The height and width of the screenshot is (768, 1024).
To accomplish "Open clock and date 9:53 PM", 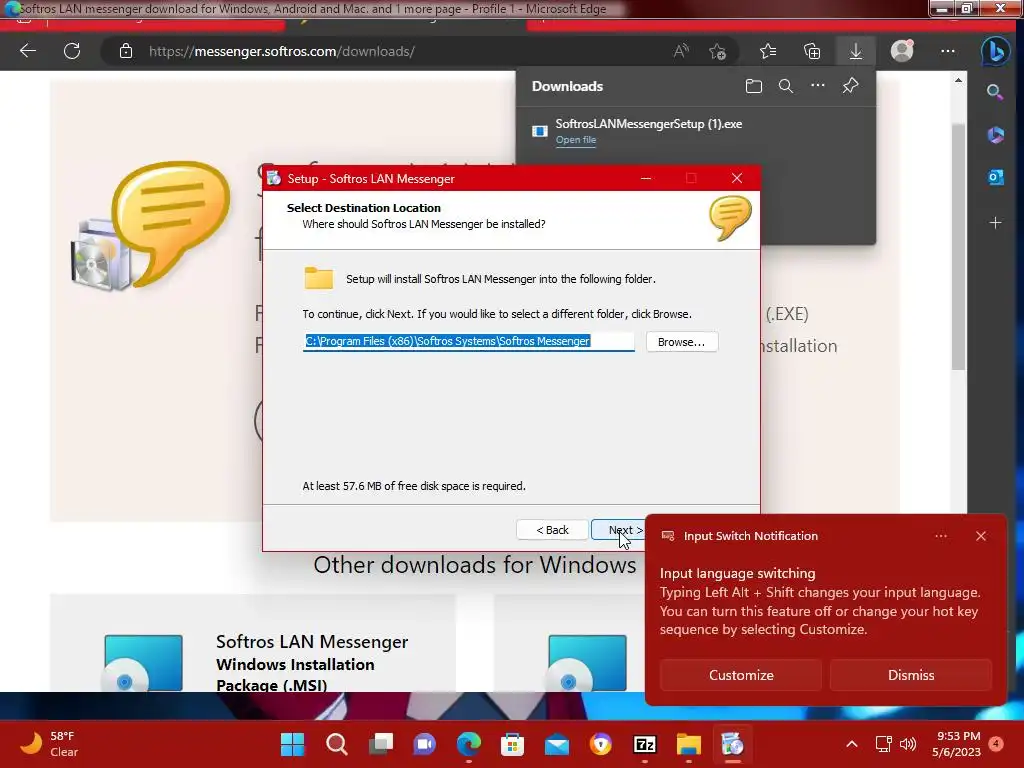I will click(957, 744).
